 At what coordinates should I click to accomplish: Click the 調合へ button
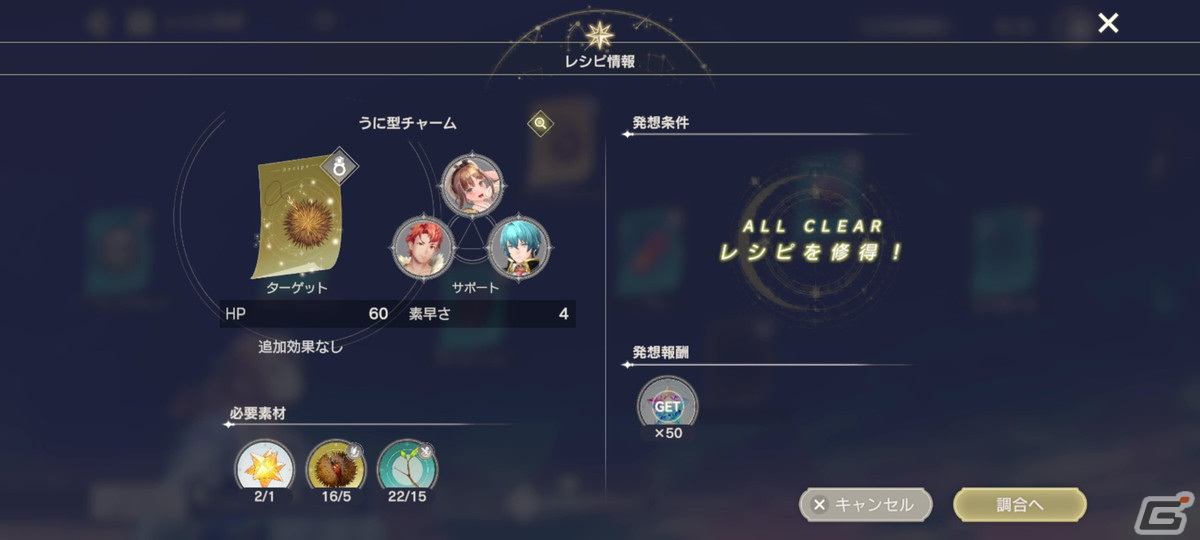pos(1020,505)
